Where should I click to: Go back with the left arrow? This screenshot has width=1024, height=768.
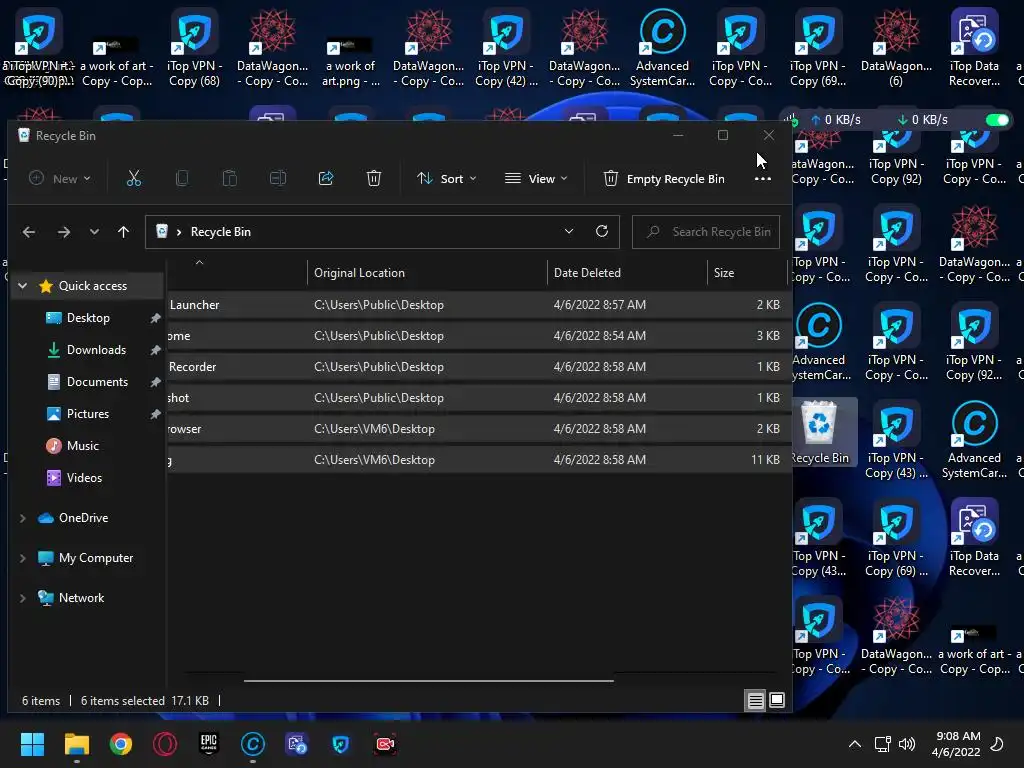click(x=29, y=232)
